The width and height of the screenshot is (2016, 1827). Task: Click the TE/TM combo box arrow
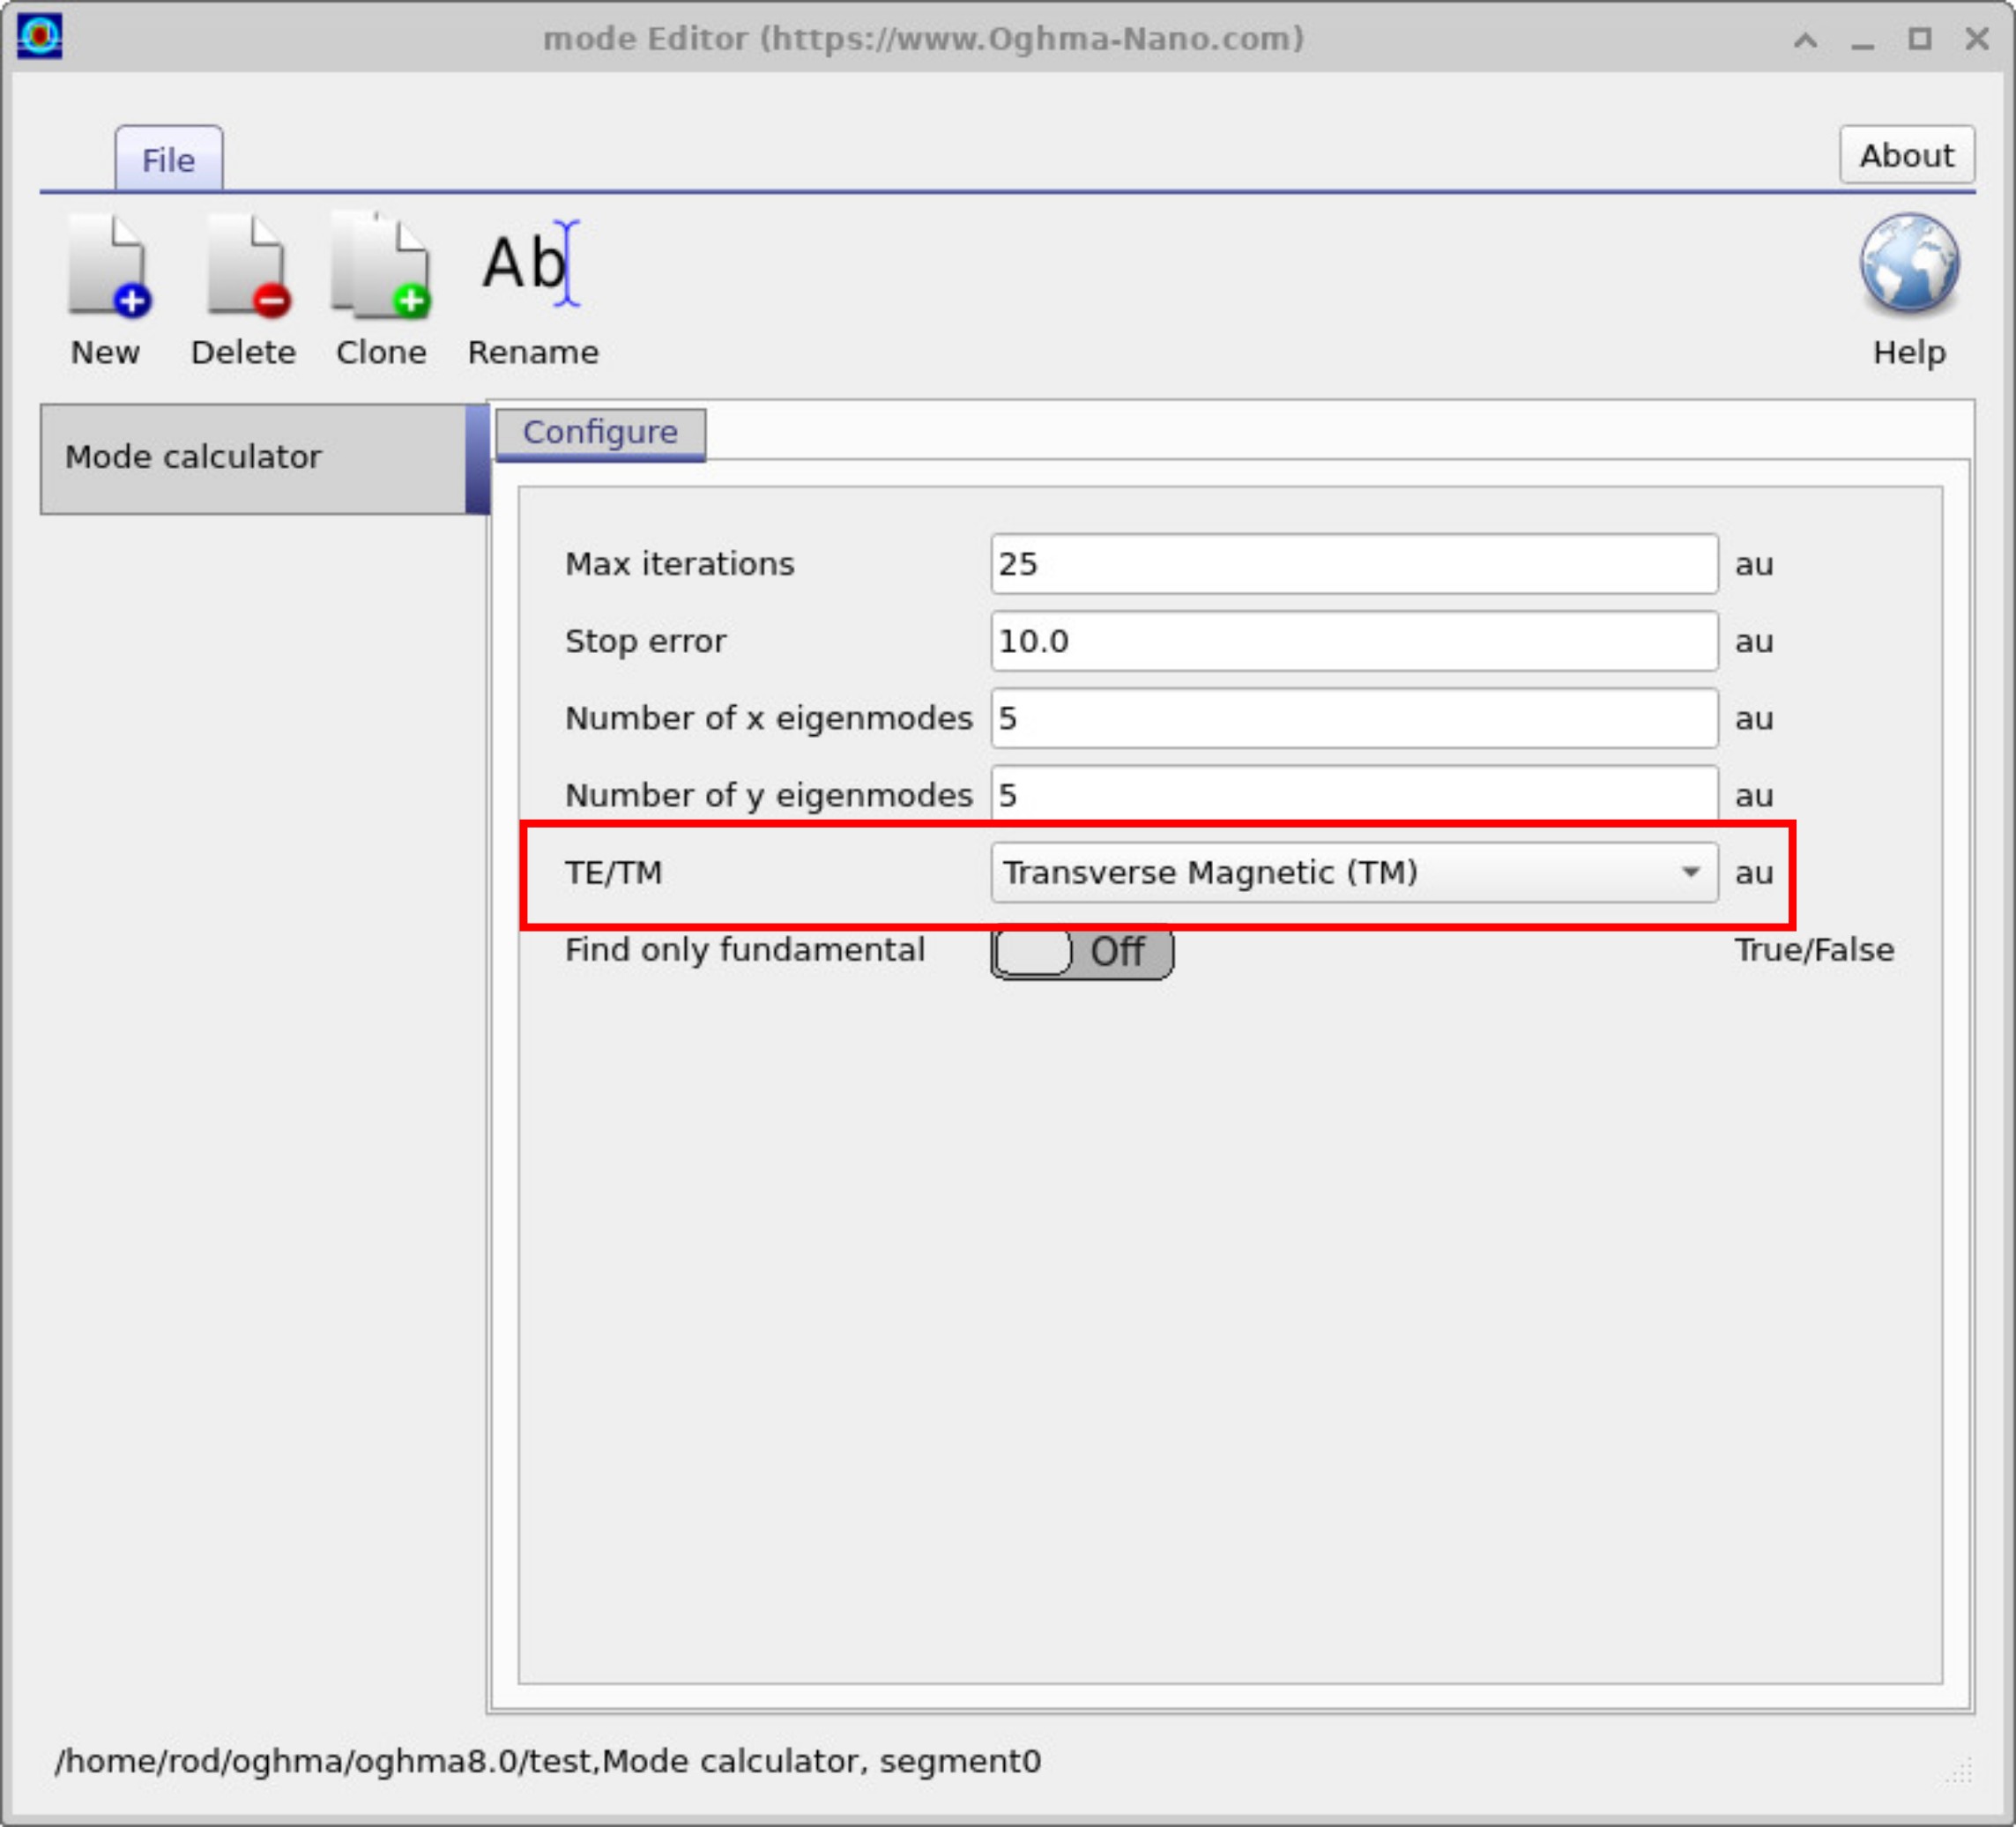(x=1690, y=872)
